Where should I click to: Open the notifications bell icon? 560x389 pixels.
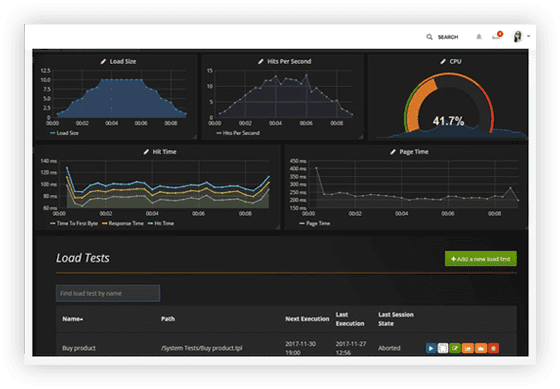[479, 37]
